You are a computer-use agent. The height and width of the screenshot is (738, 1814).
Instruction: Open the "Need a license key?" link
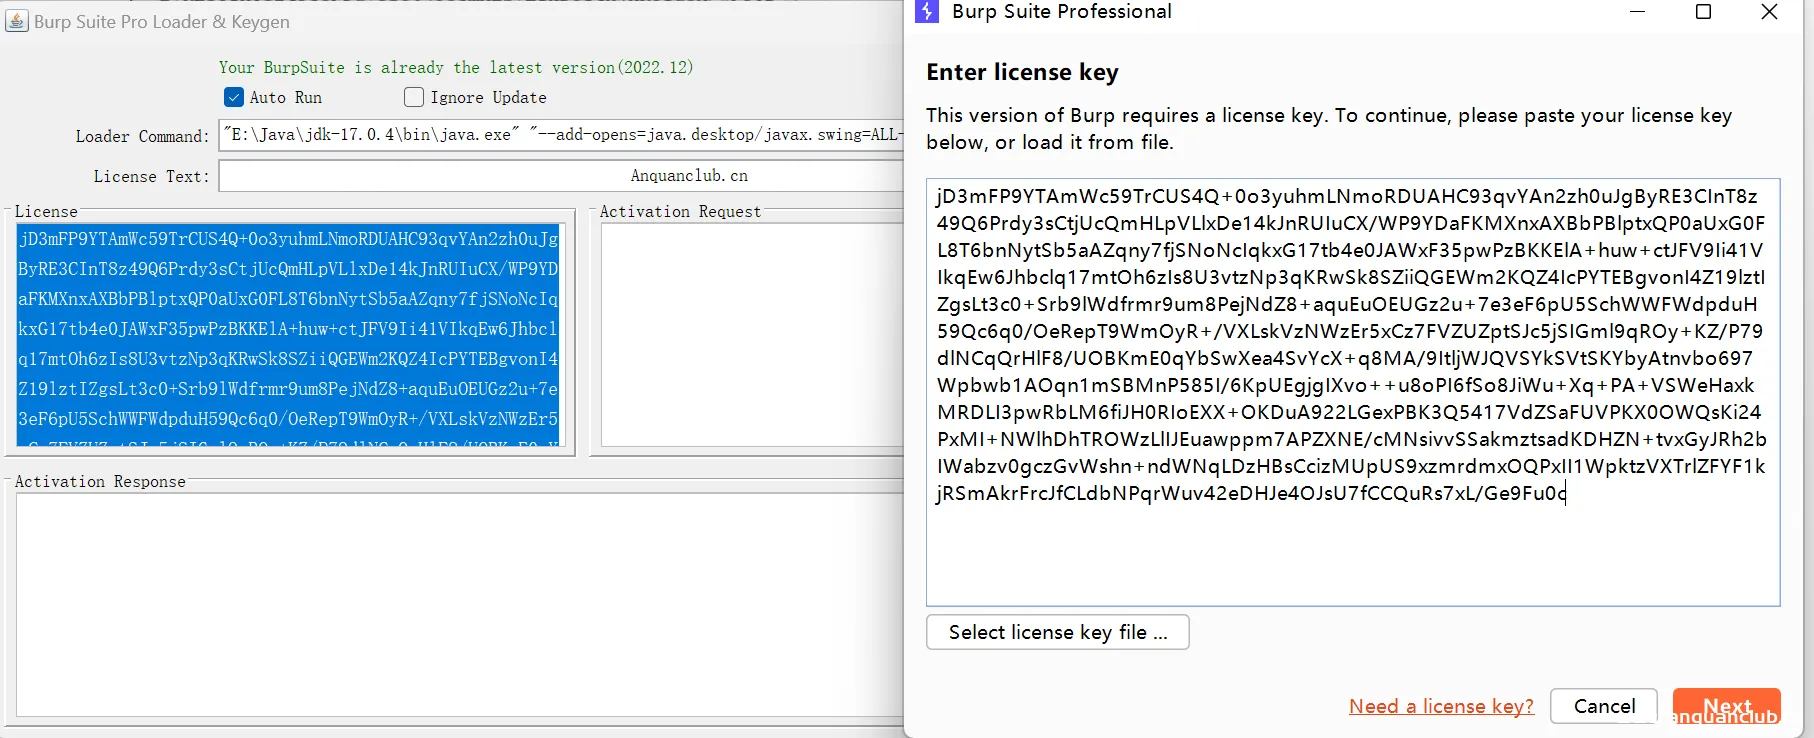[1440, 706]
